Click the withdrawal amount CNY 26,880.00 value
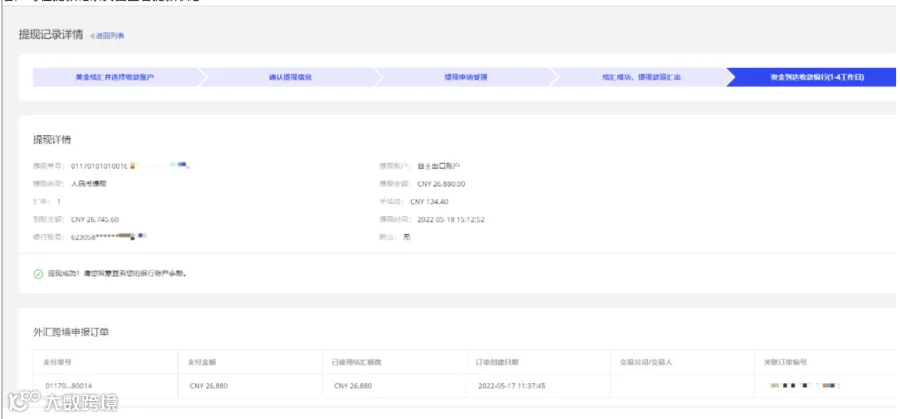Screen dimensions: 900x419 pyautogui.click(x=441, y=184)
